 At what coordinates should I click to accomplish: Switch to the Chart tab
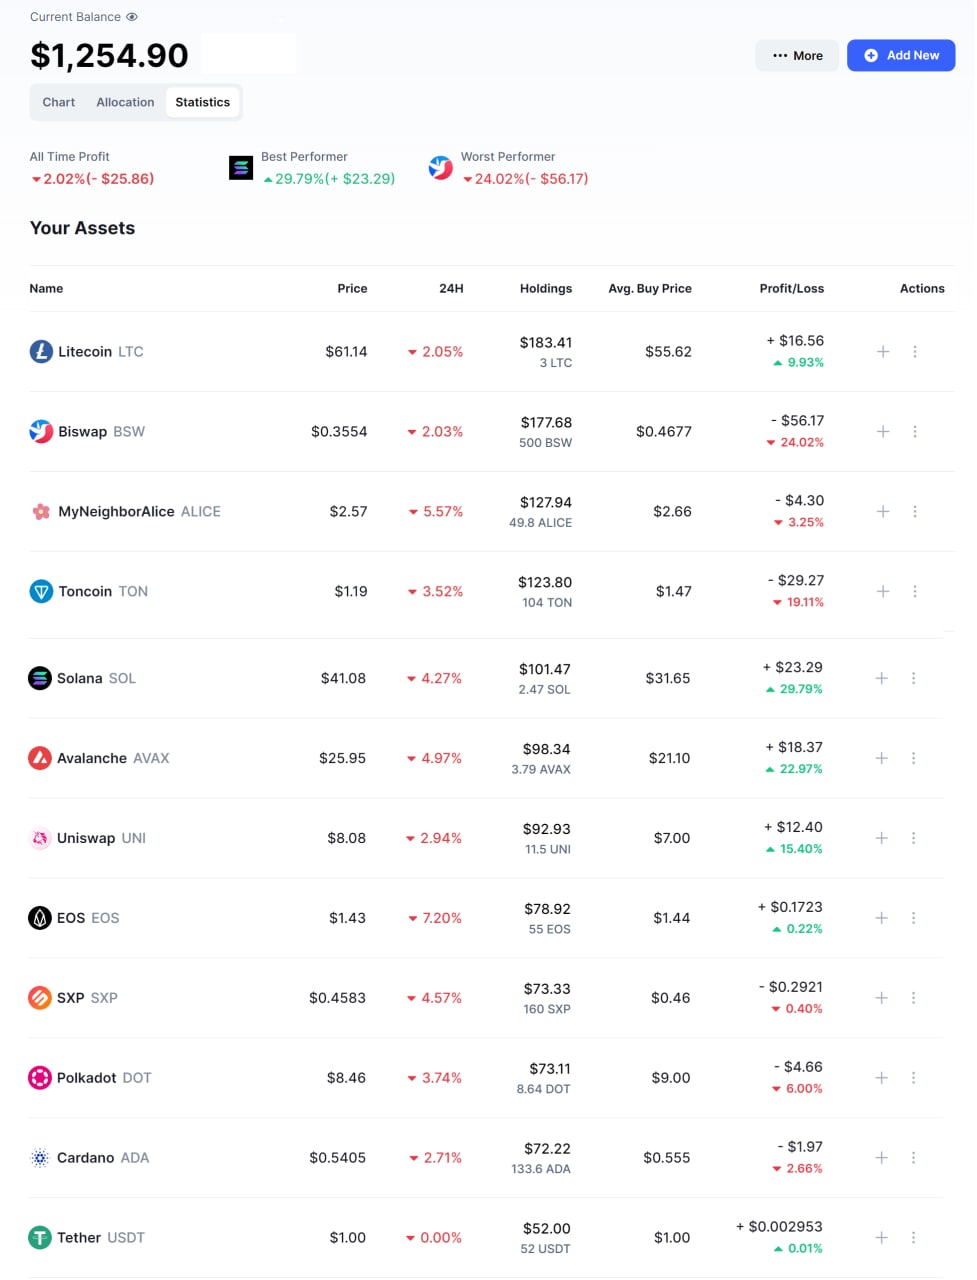coord(59,102)
